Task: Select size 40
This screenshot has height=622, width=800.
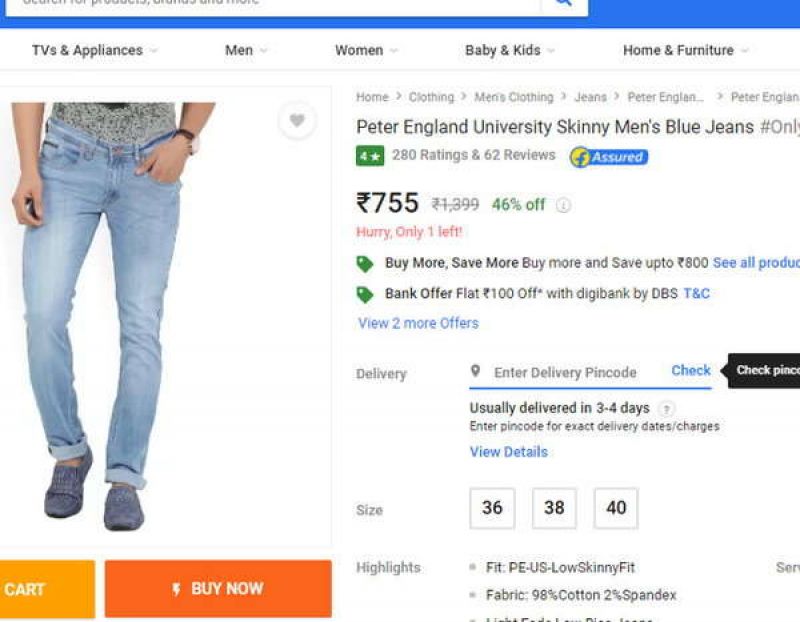Action: pyautogui.click(x=616, y=508)
